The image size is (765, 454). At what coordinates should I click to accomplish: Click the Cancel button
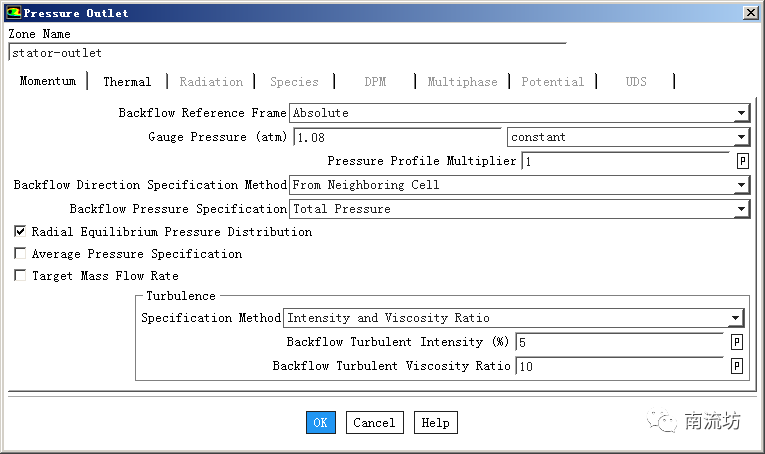[374, 423]
